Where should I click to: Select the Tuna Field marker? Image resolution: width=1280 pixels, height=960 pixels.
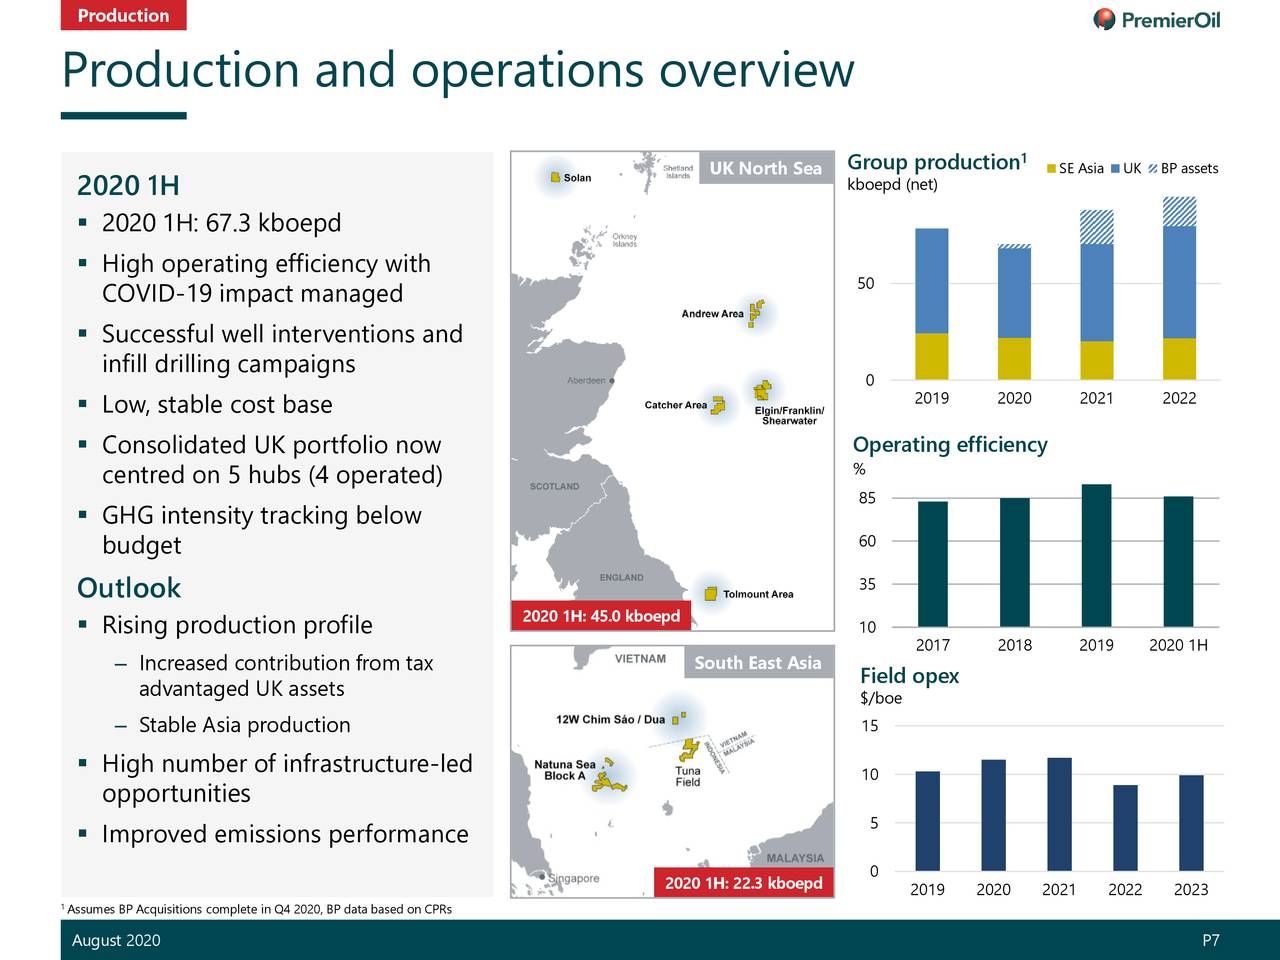[689, 747]
